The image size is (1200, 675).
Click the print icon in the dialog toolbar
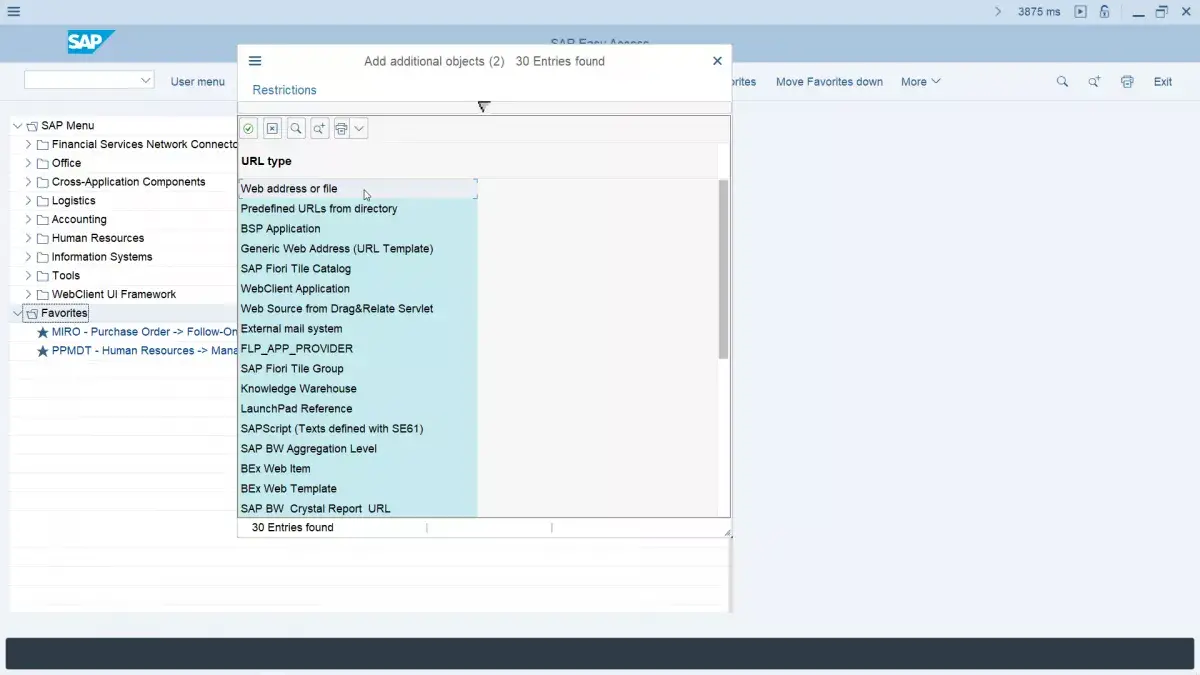click(341, 128)
